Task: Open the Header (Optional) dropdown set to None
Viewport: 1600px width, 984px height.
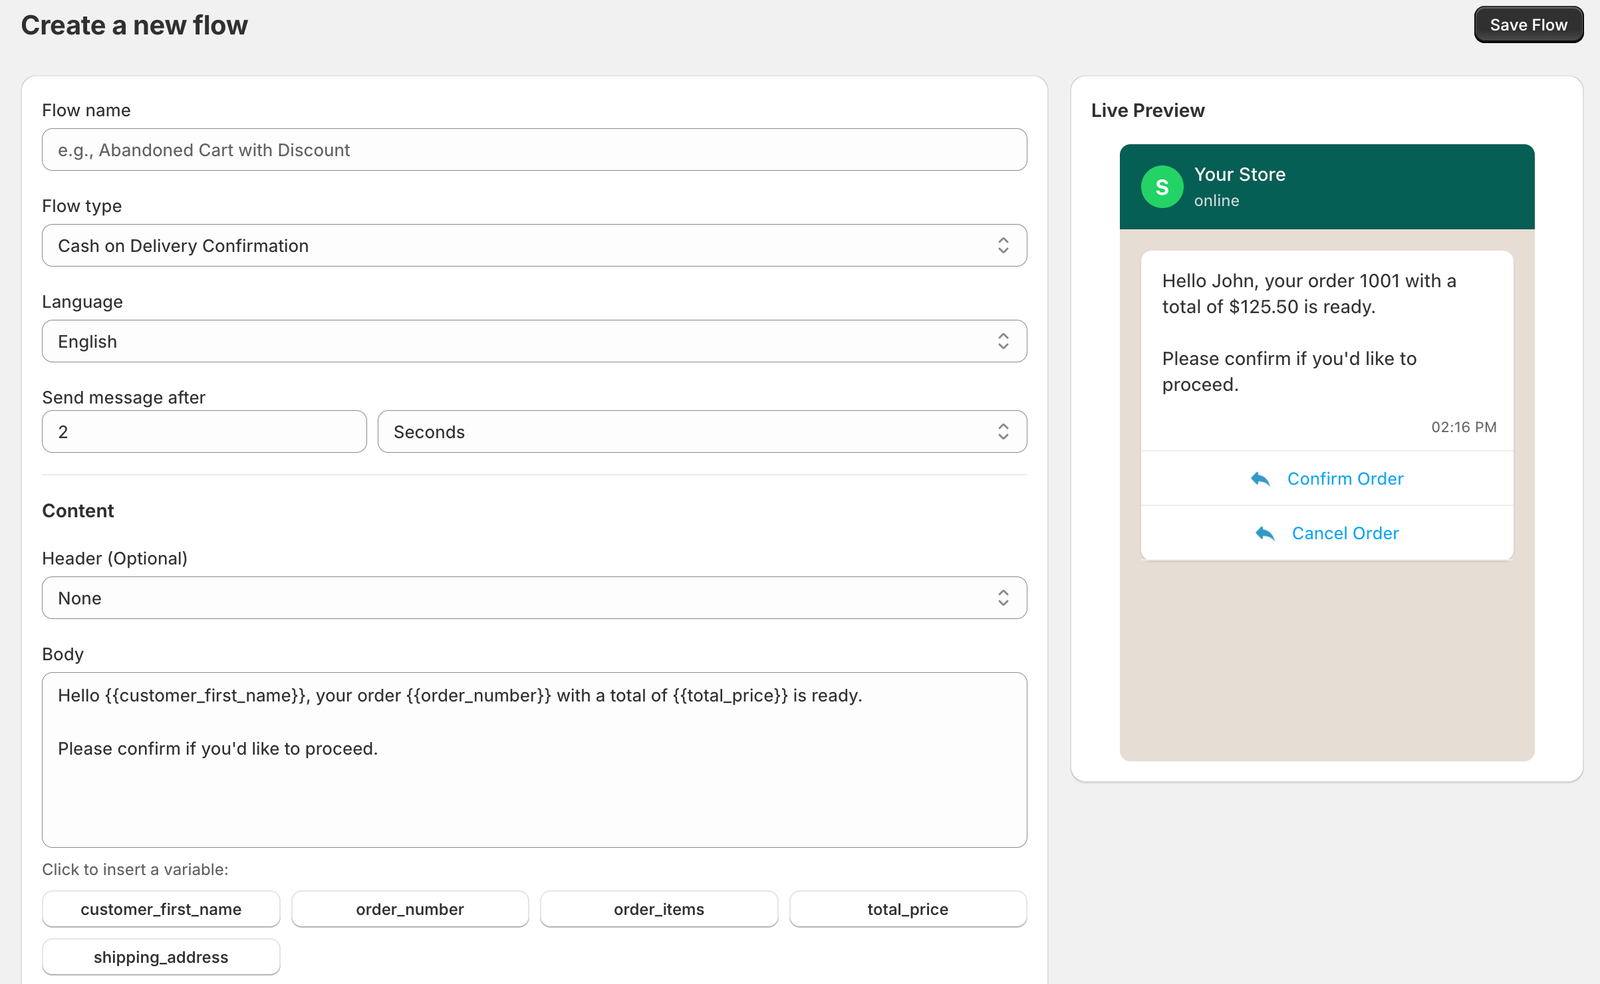Action: click(x=534, y=597)
